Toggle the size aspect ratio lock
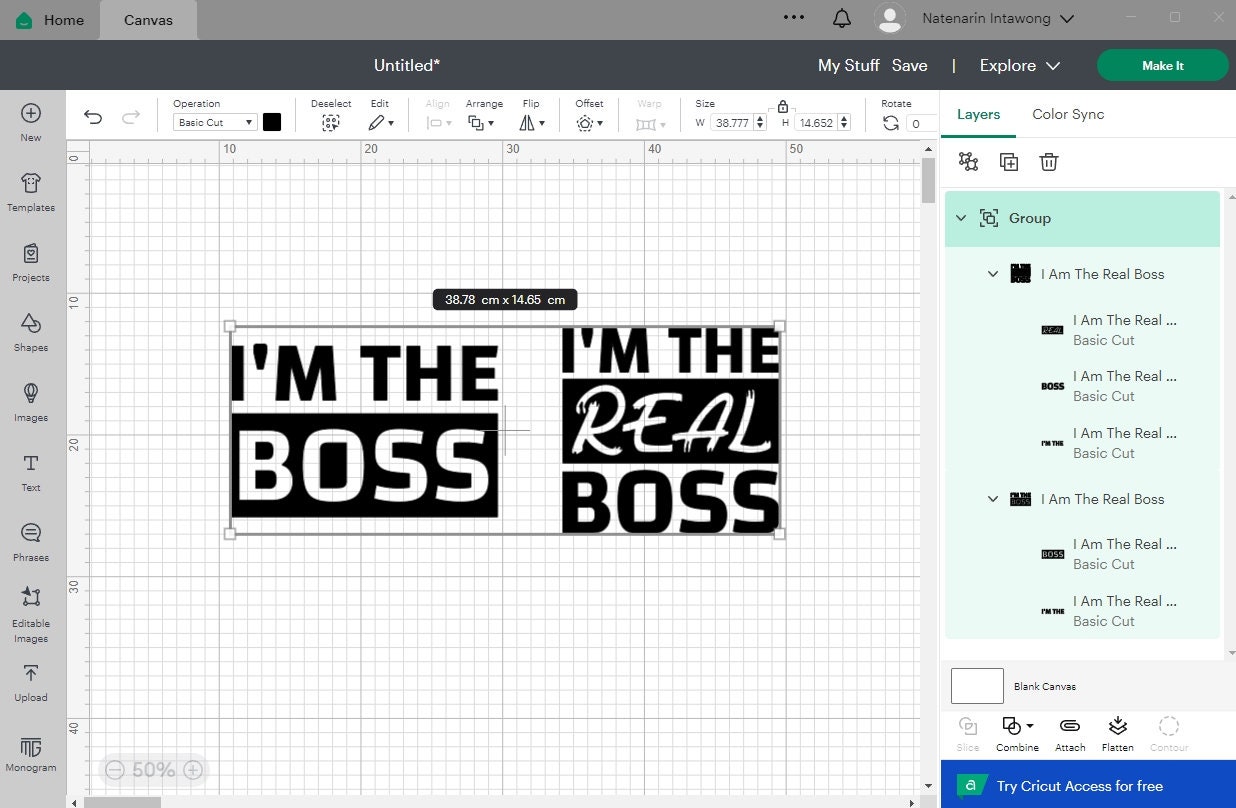 (782, 106)
